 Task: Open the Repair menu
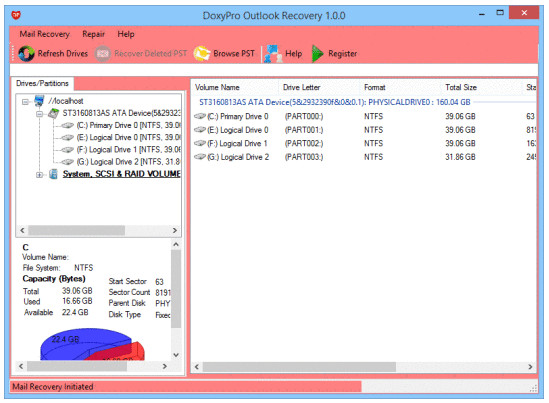click(x=93, y=34)
